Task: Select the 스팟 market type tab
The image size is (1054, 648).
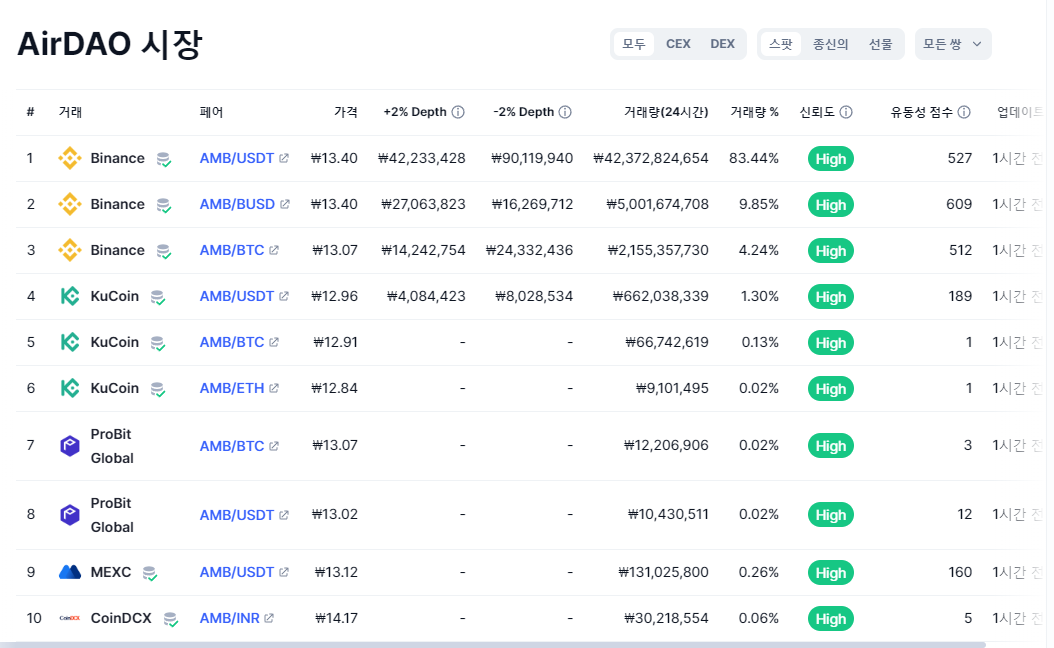Action: click(780, 44)
